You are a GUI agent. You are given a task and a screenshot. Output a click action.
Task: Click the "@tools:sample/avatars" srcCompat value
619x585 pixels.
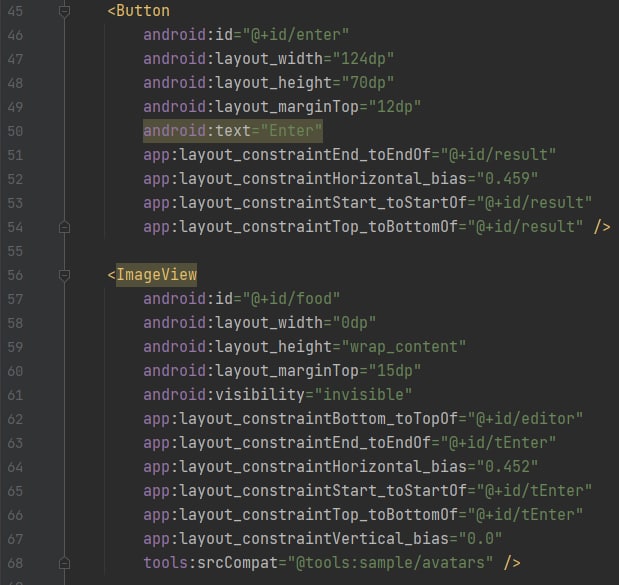click(390, 563)
